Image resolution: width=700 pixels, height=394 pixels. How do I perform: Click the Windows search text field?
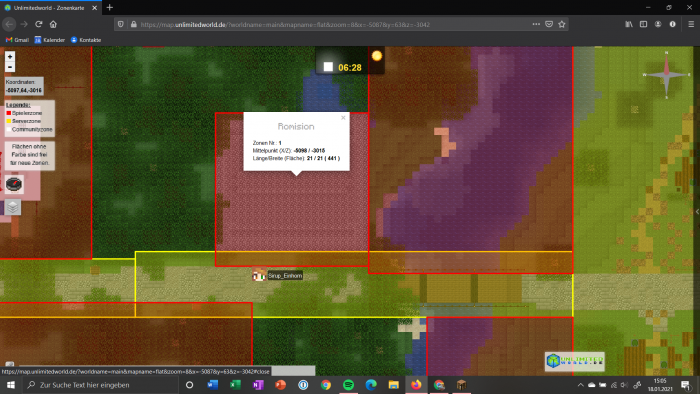(101, 385)
